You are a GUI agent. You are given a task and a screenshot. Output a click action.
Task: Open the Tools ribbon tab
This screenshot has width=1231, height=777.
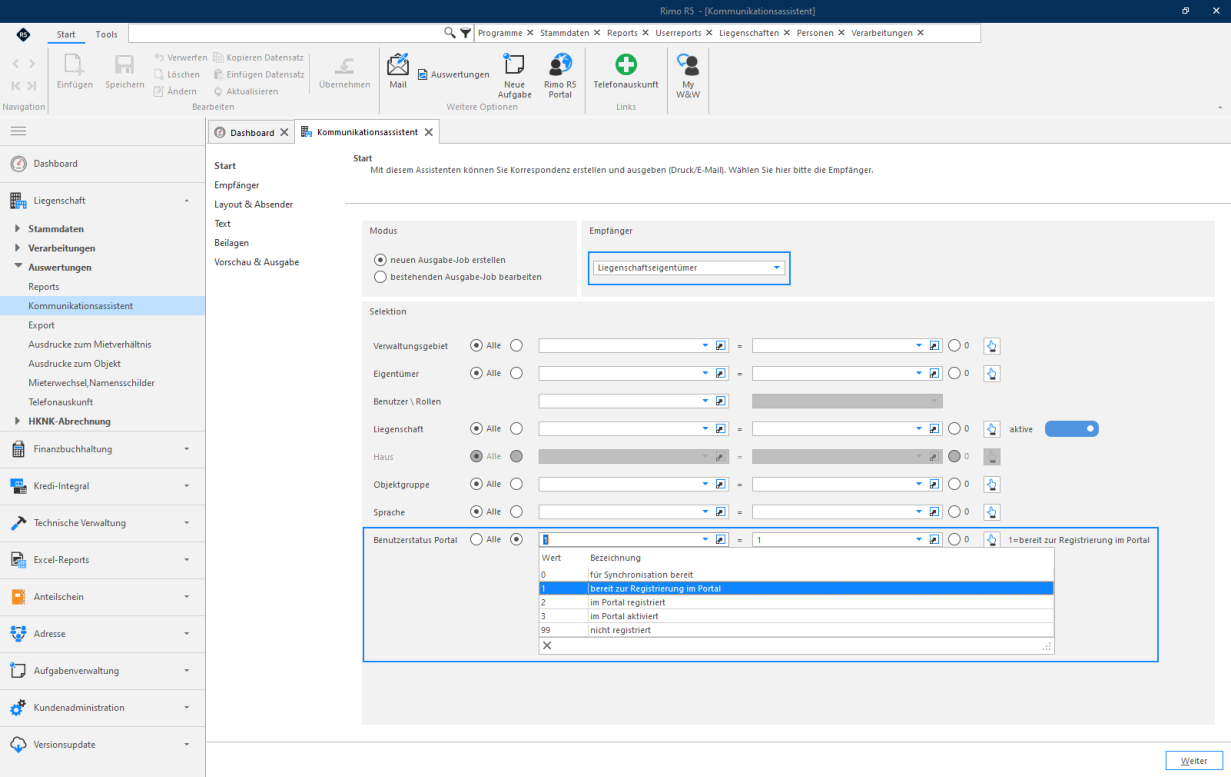point(106,34)
